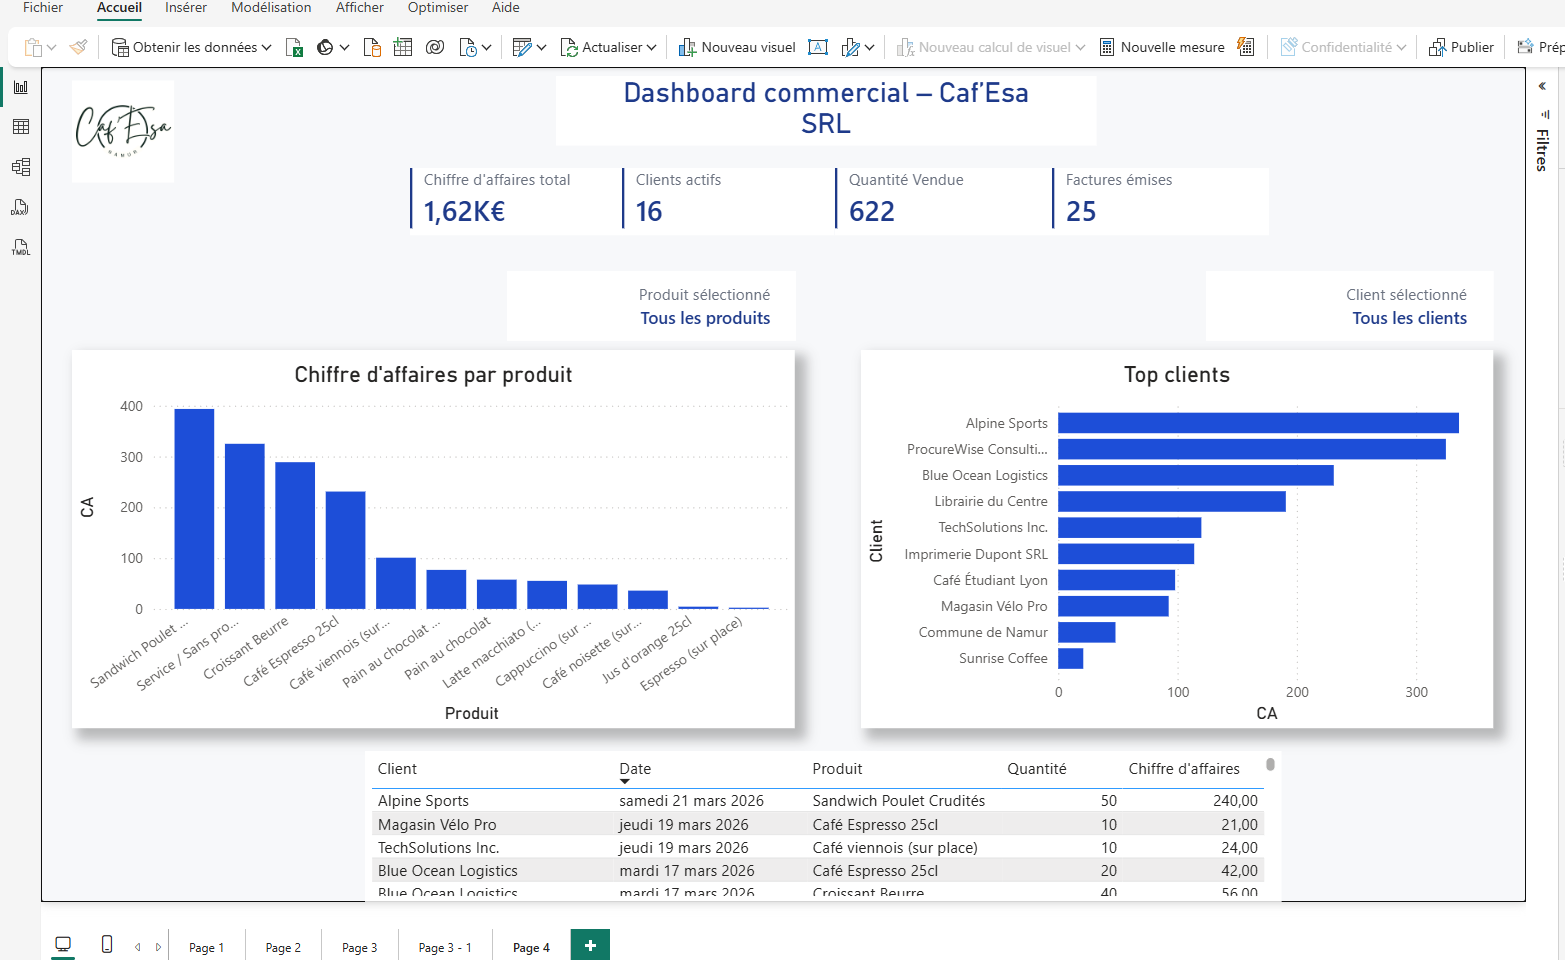Expand the Obtenir les données dropdown

tap(266, 47)
